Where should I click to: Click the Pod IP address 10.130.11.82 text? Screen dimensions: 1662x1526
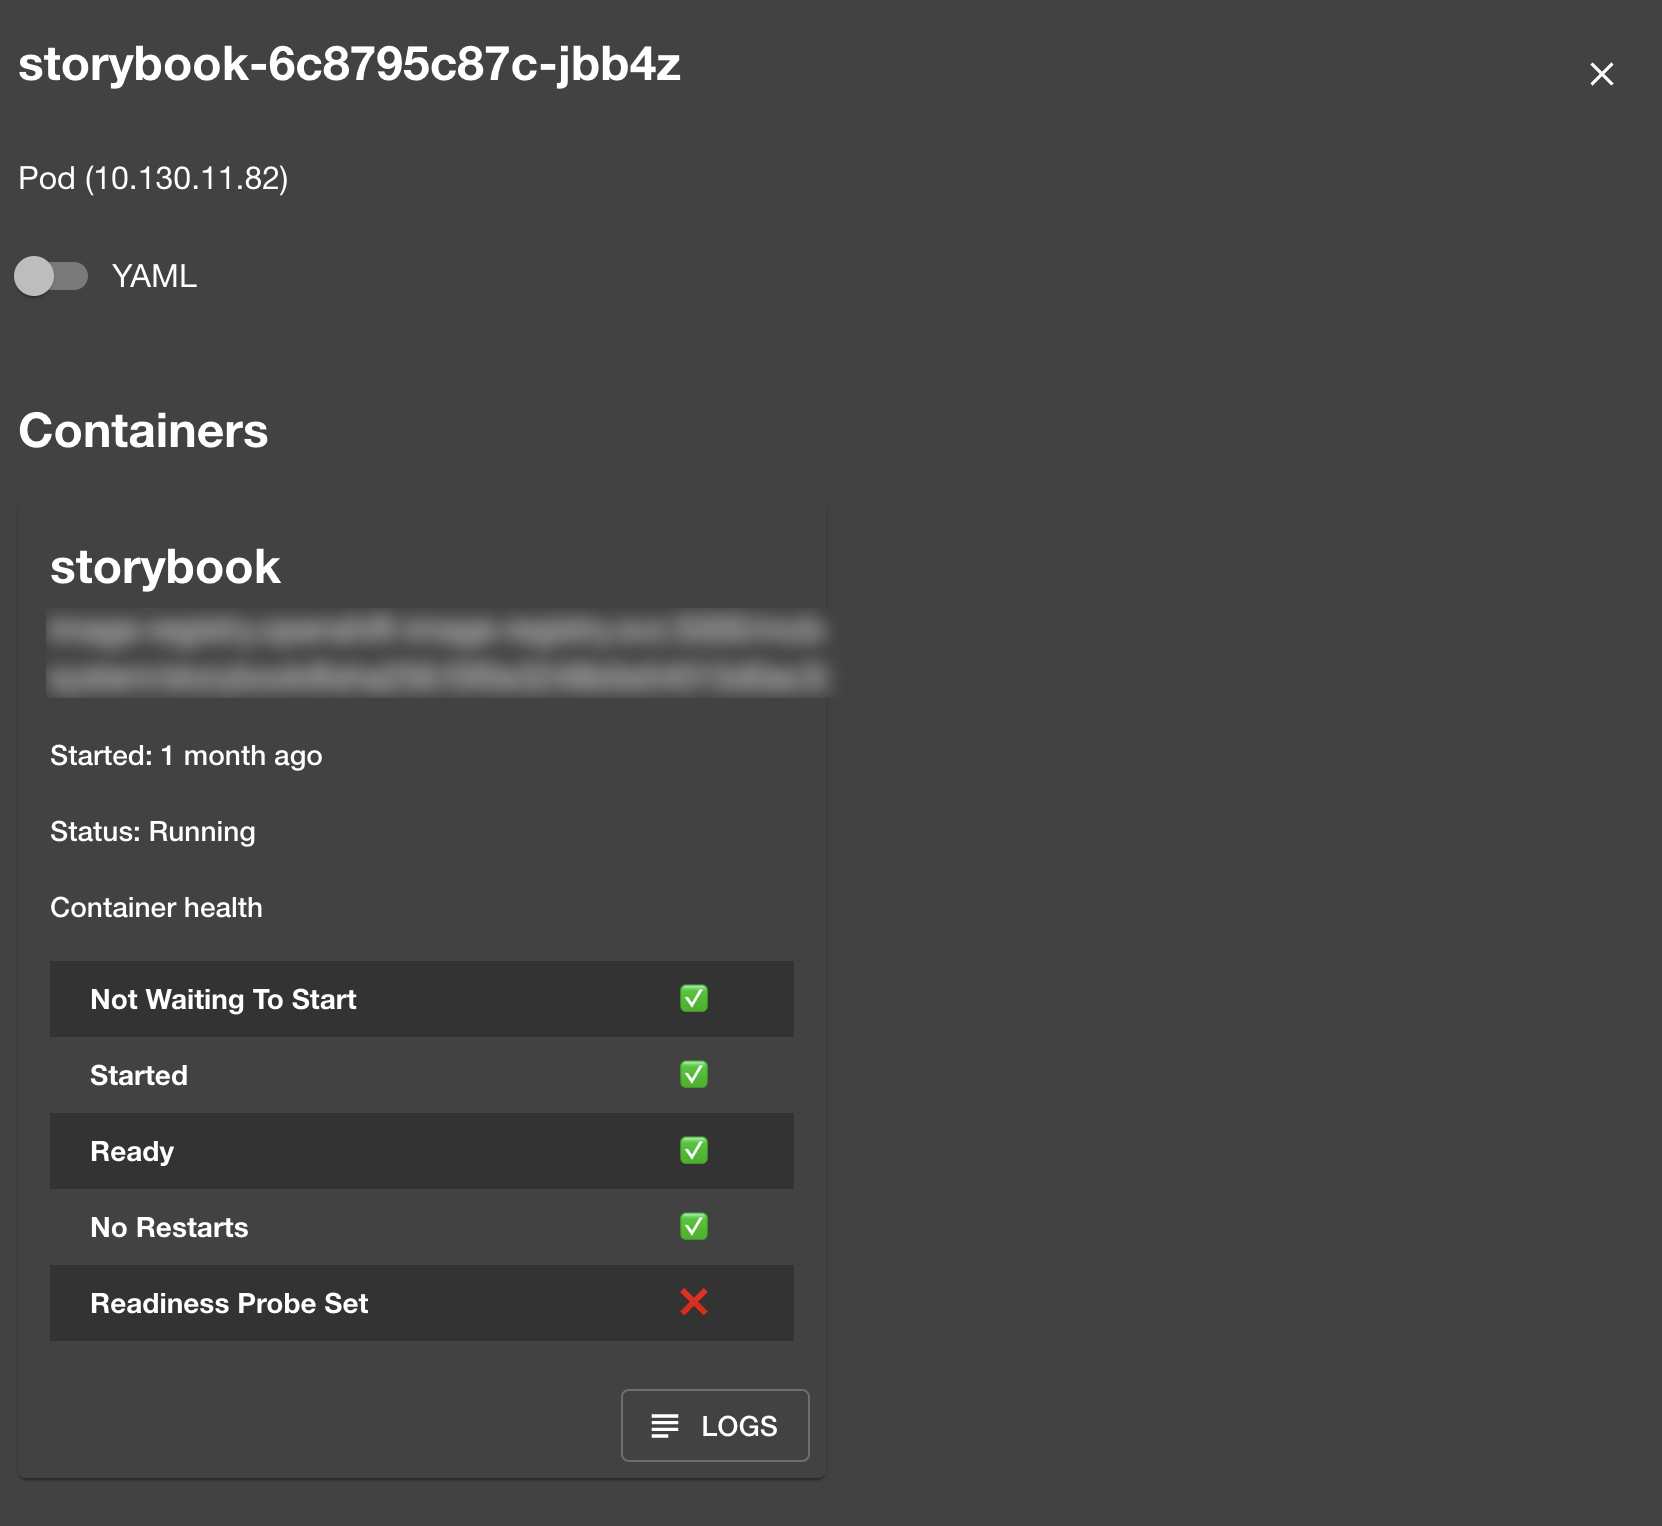coord(186,178)
